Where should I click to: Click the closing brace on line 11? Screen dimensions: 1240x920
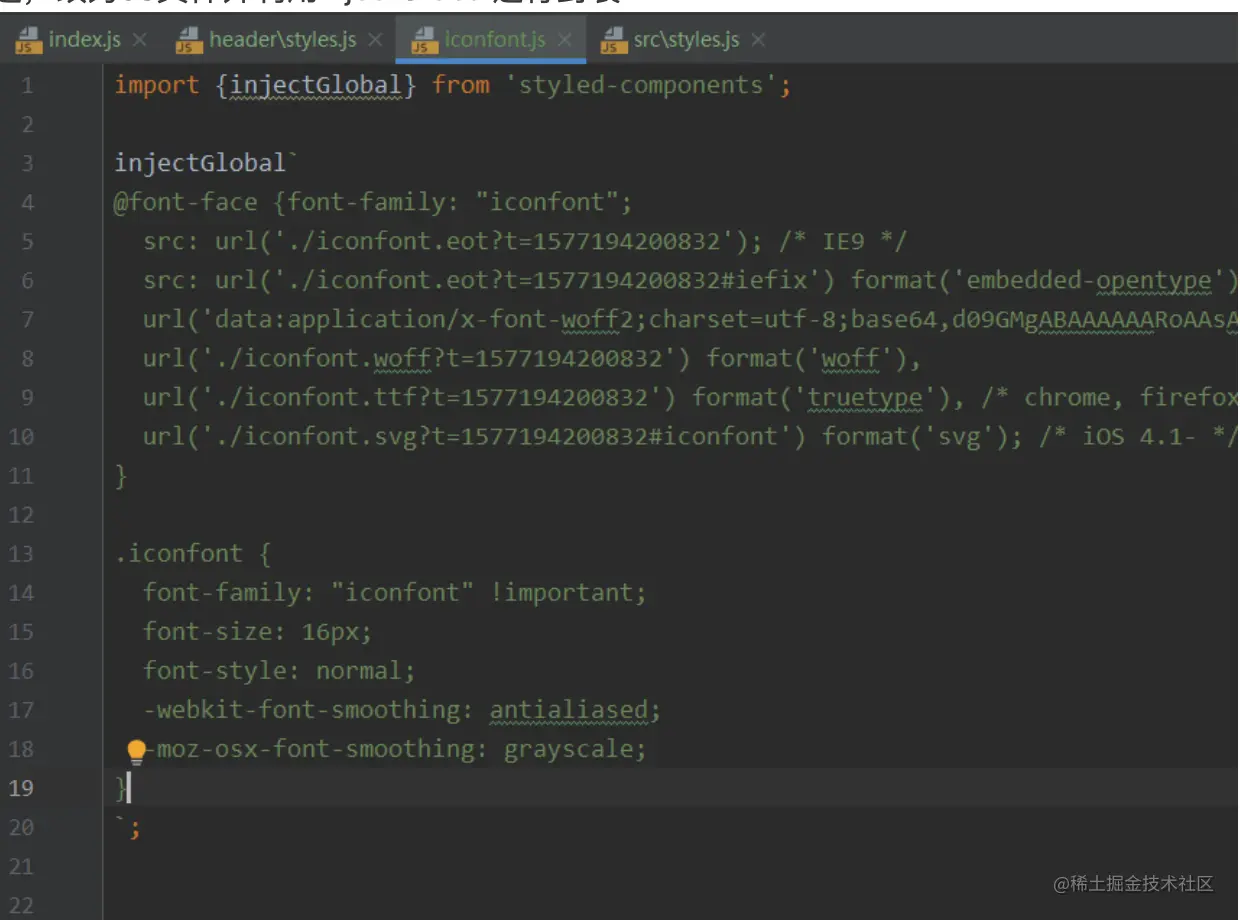click(121, 475)
